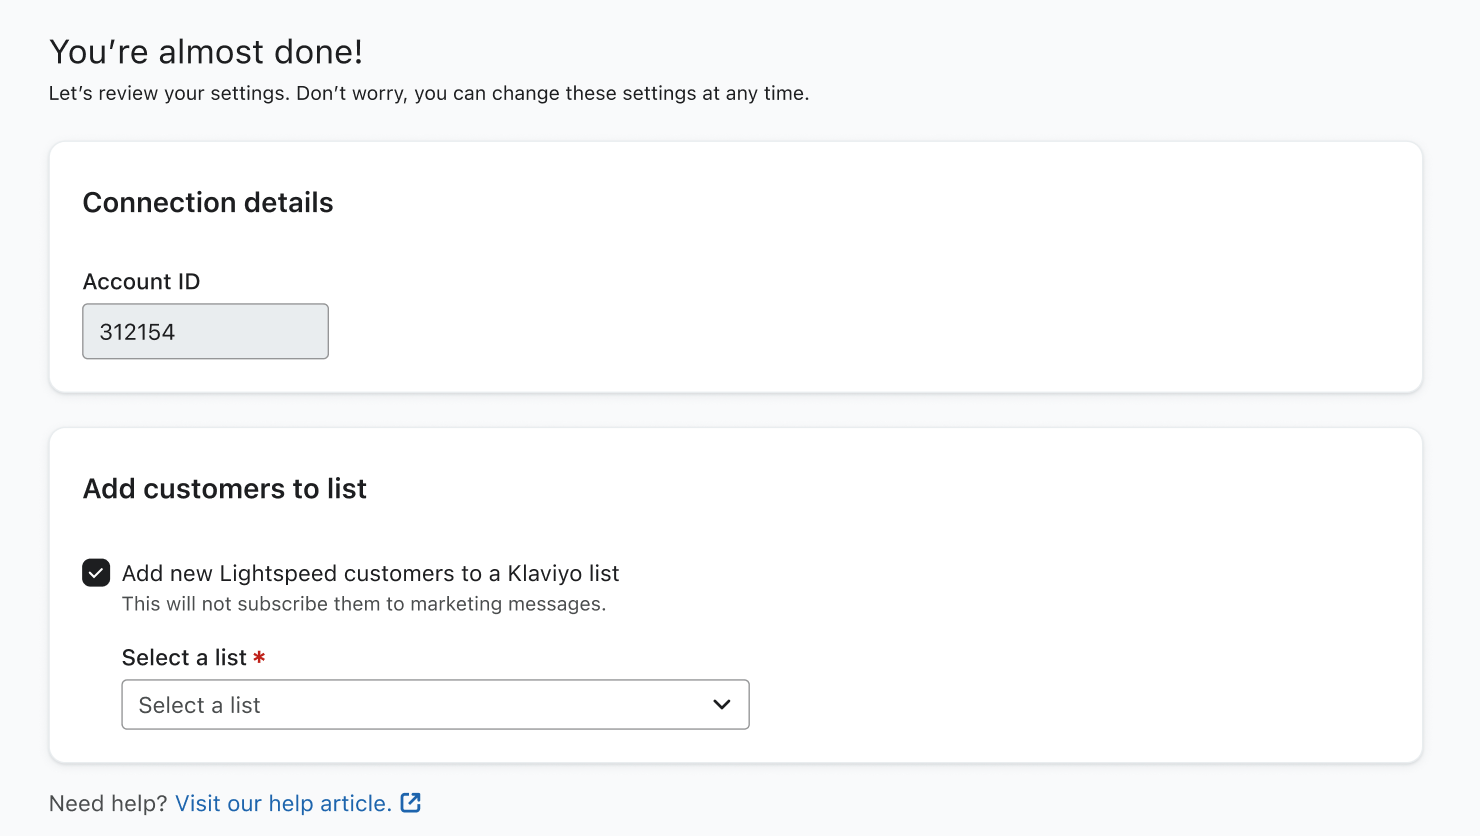
Task: Click the red required asterisk
Action: (x=259, y=658)
